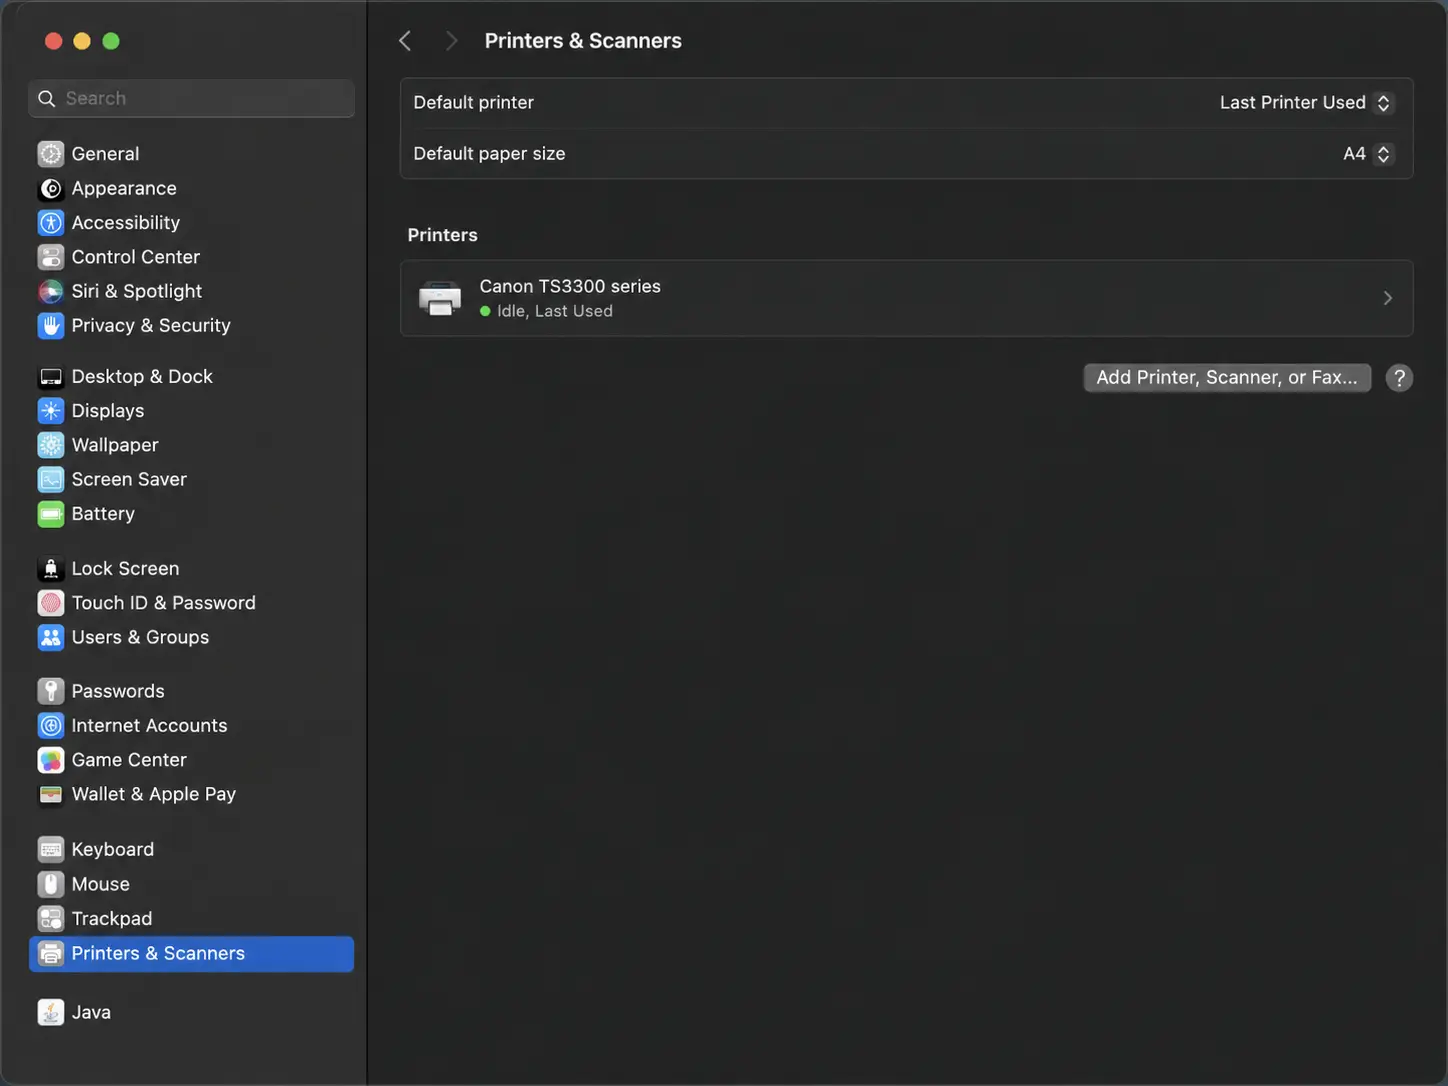The width and height of the screenshot is (1448, 1086).
Task: Click the Canon TS3300 printer icon
Action: (x=440, y=298)
